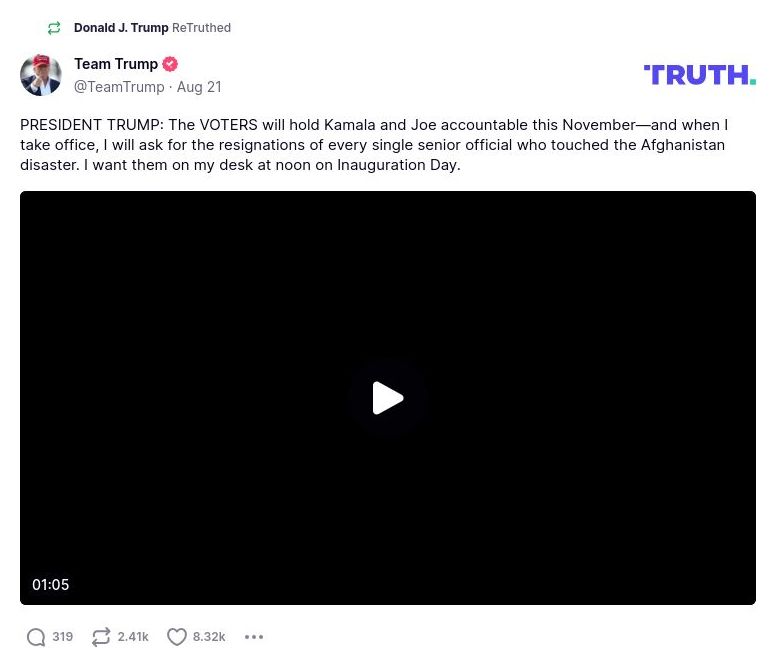The height and width of the screenshot is (668, 777).
Task: Click the reply speech bubble icon
Action: point(36,637)
